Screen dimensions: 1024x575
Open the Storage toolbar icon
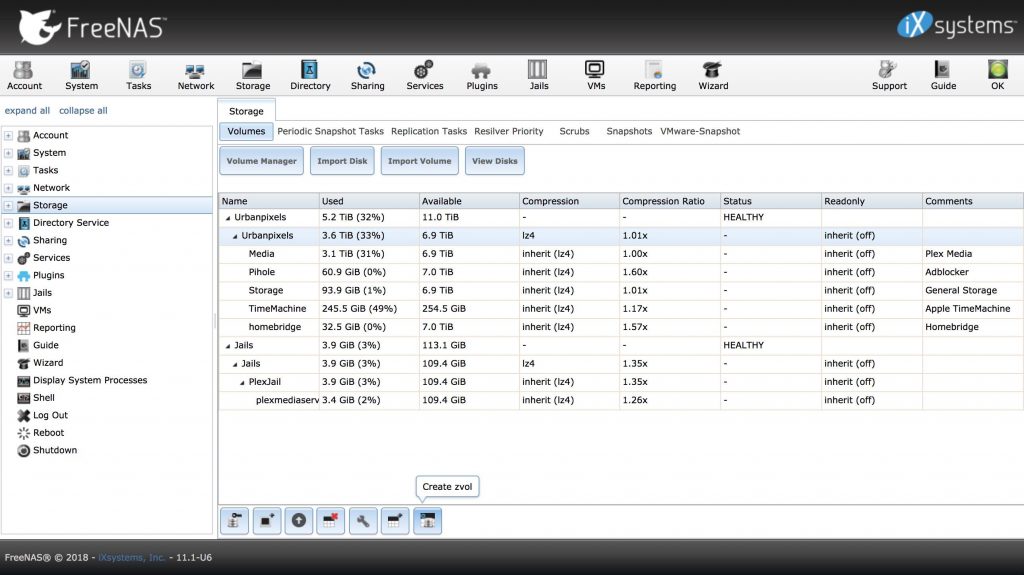[x=253, y=75]
